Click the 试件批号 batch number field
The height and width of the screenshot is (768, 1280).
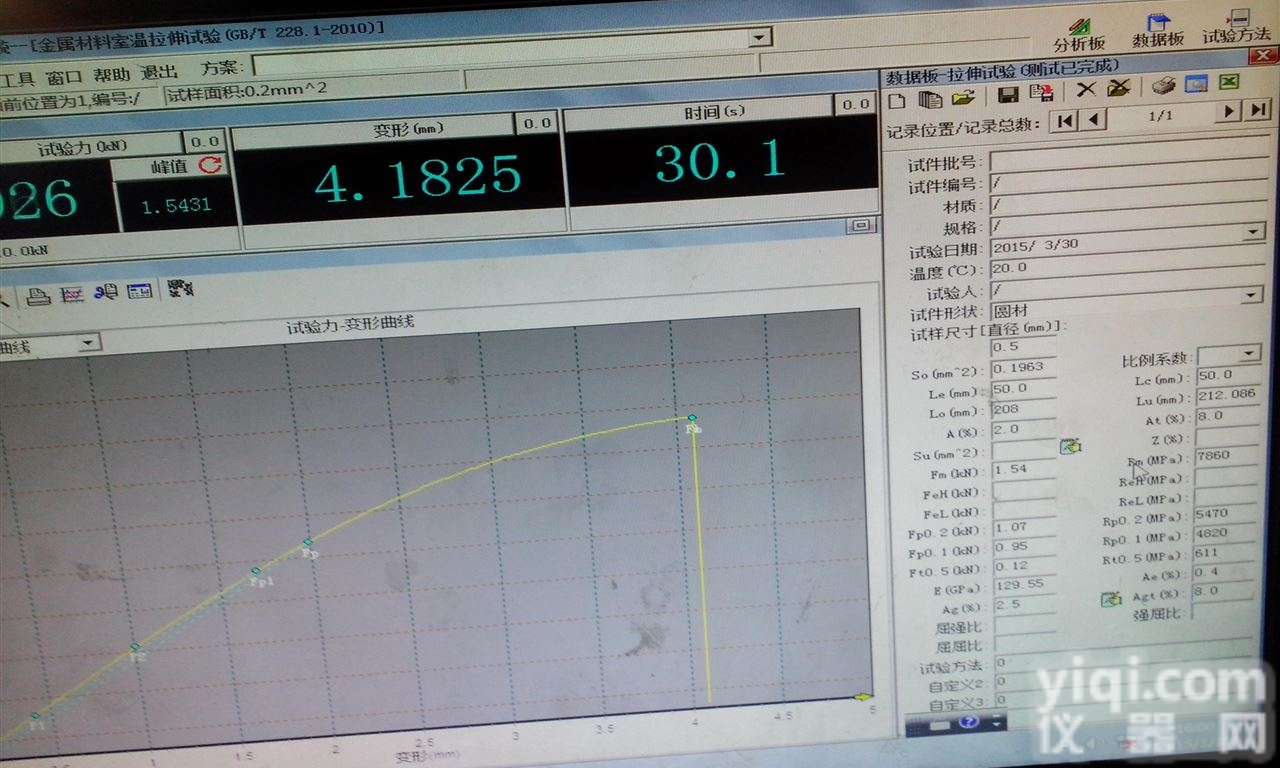pyautogui.click(x=1120, y=162)
